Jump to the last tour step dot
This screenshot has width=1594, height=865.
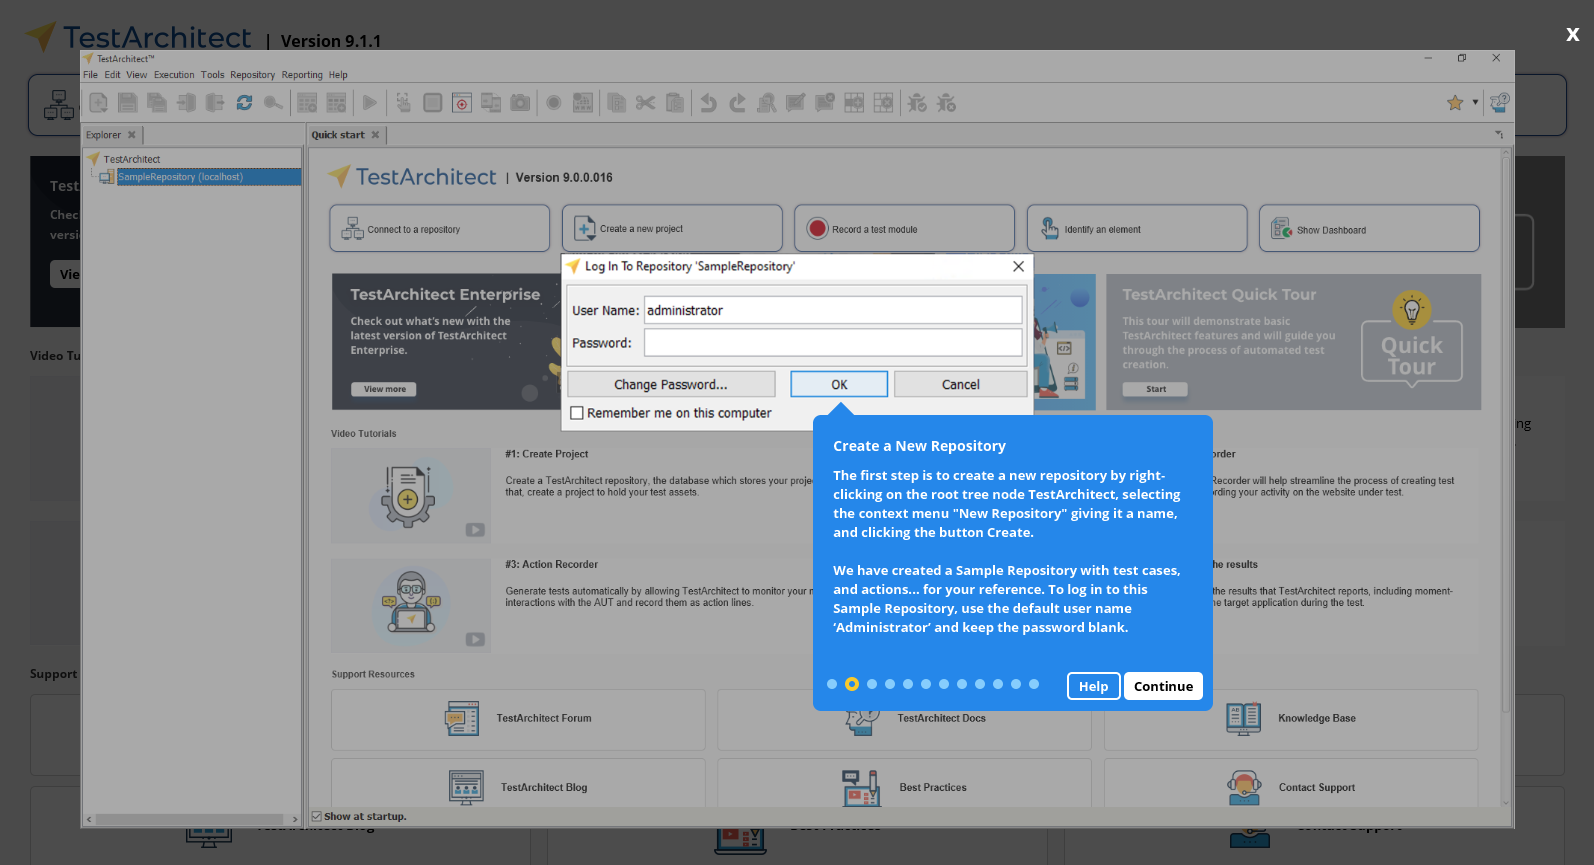[x=1034, y=684]
